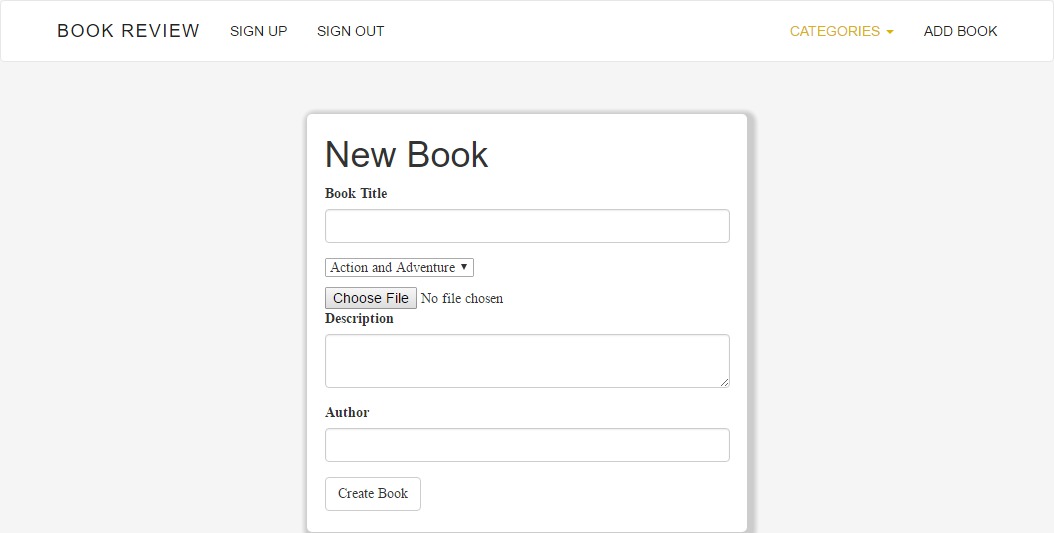
Task: Click the BOOK REVIEW brand link
Action: coord(128,31)
